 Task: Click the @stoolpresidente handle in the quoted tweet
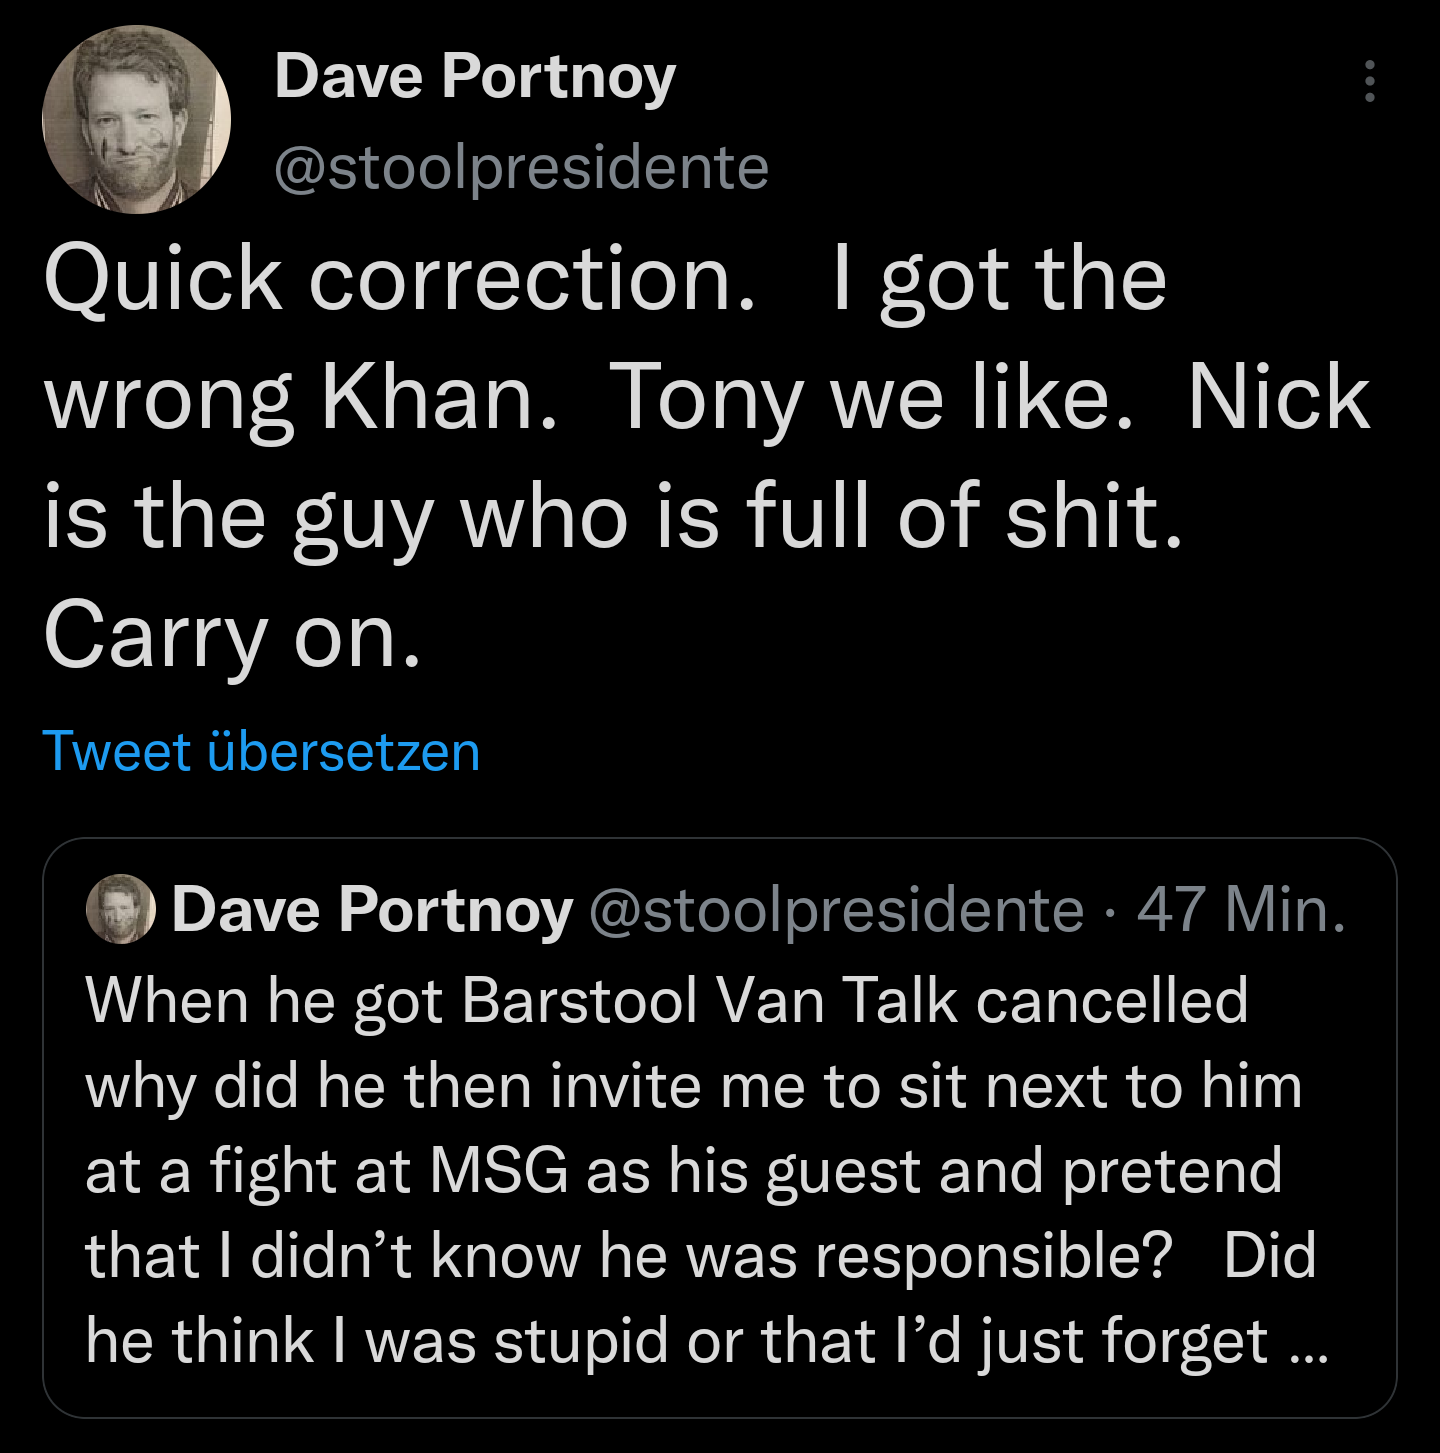pyautogui.click(x=836, y=910)
